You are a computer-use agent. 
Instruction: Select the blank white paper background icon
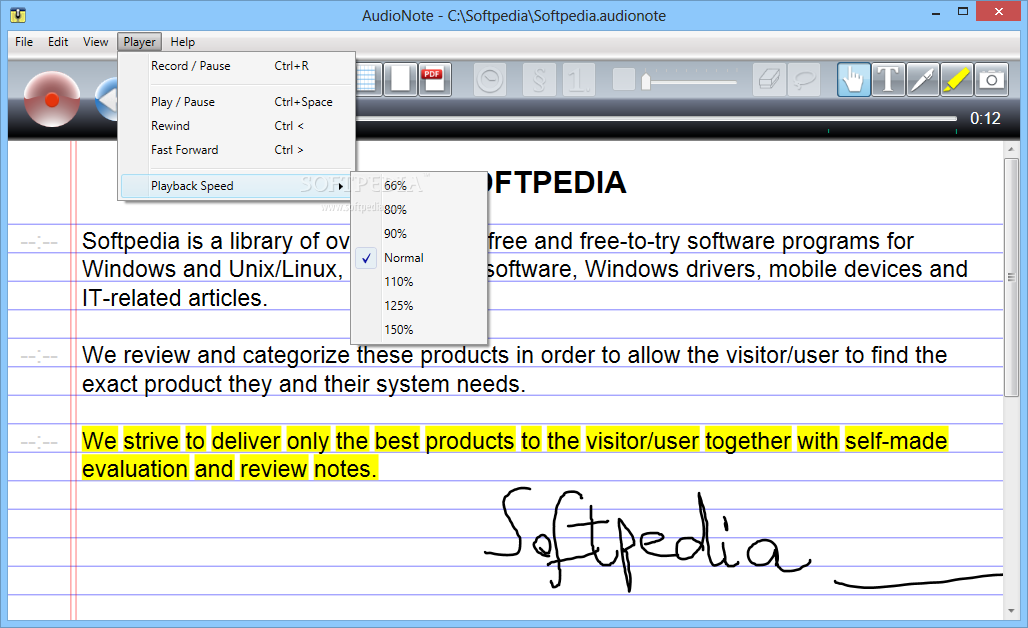click(x=400, y=80)
